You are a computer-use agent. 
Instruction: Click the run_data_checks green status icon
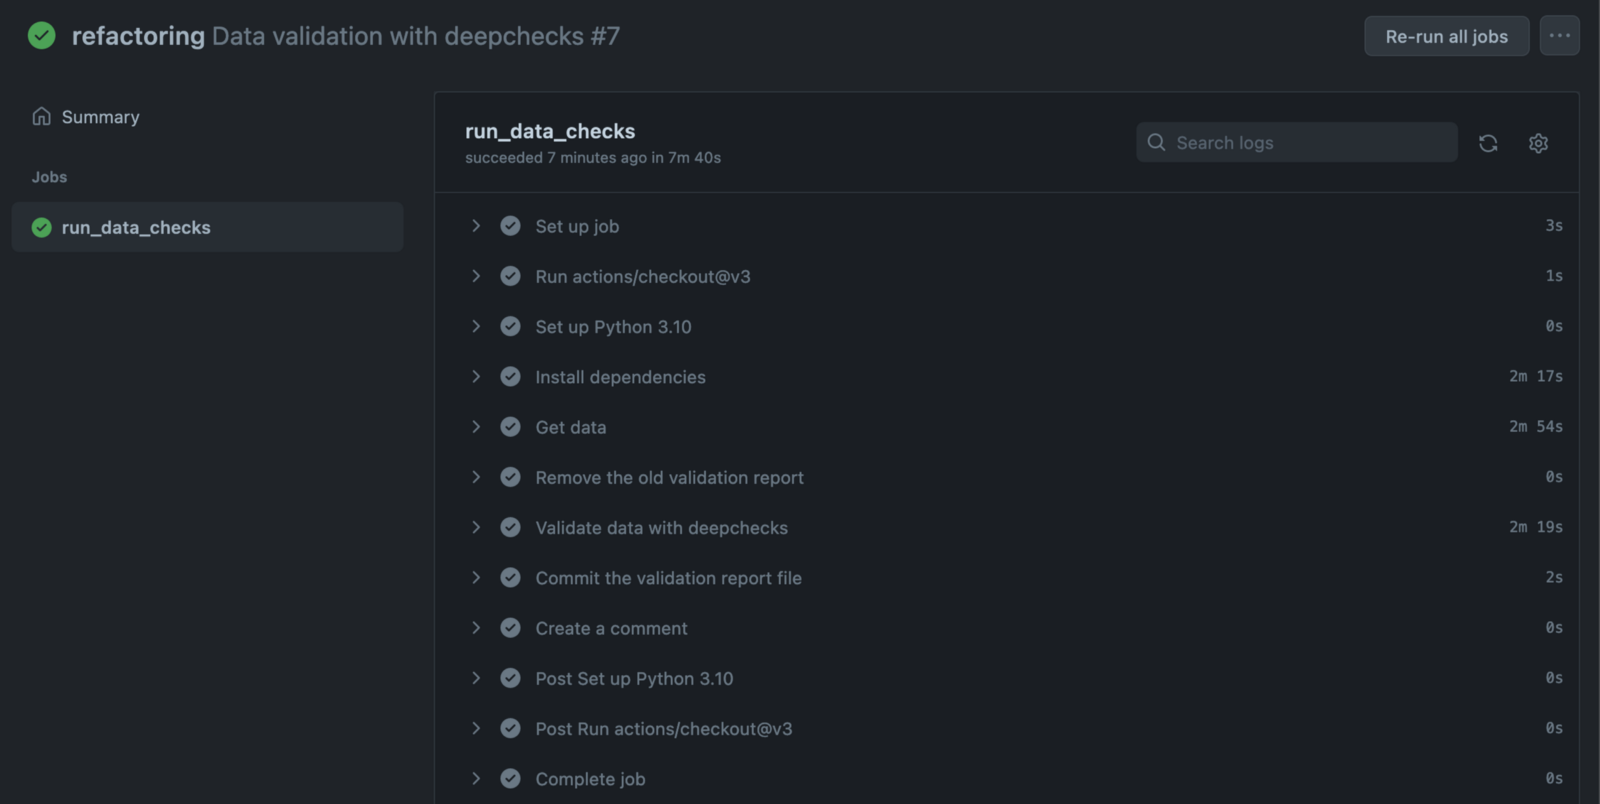(x=42, y=228)
